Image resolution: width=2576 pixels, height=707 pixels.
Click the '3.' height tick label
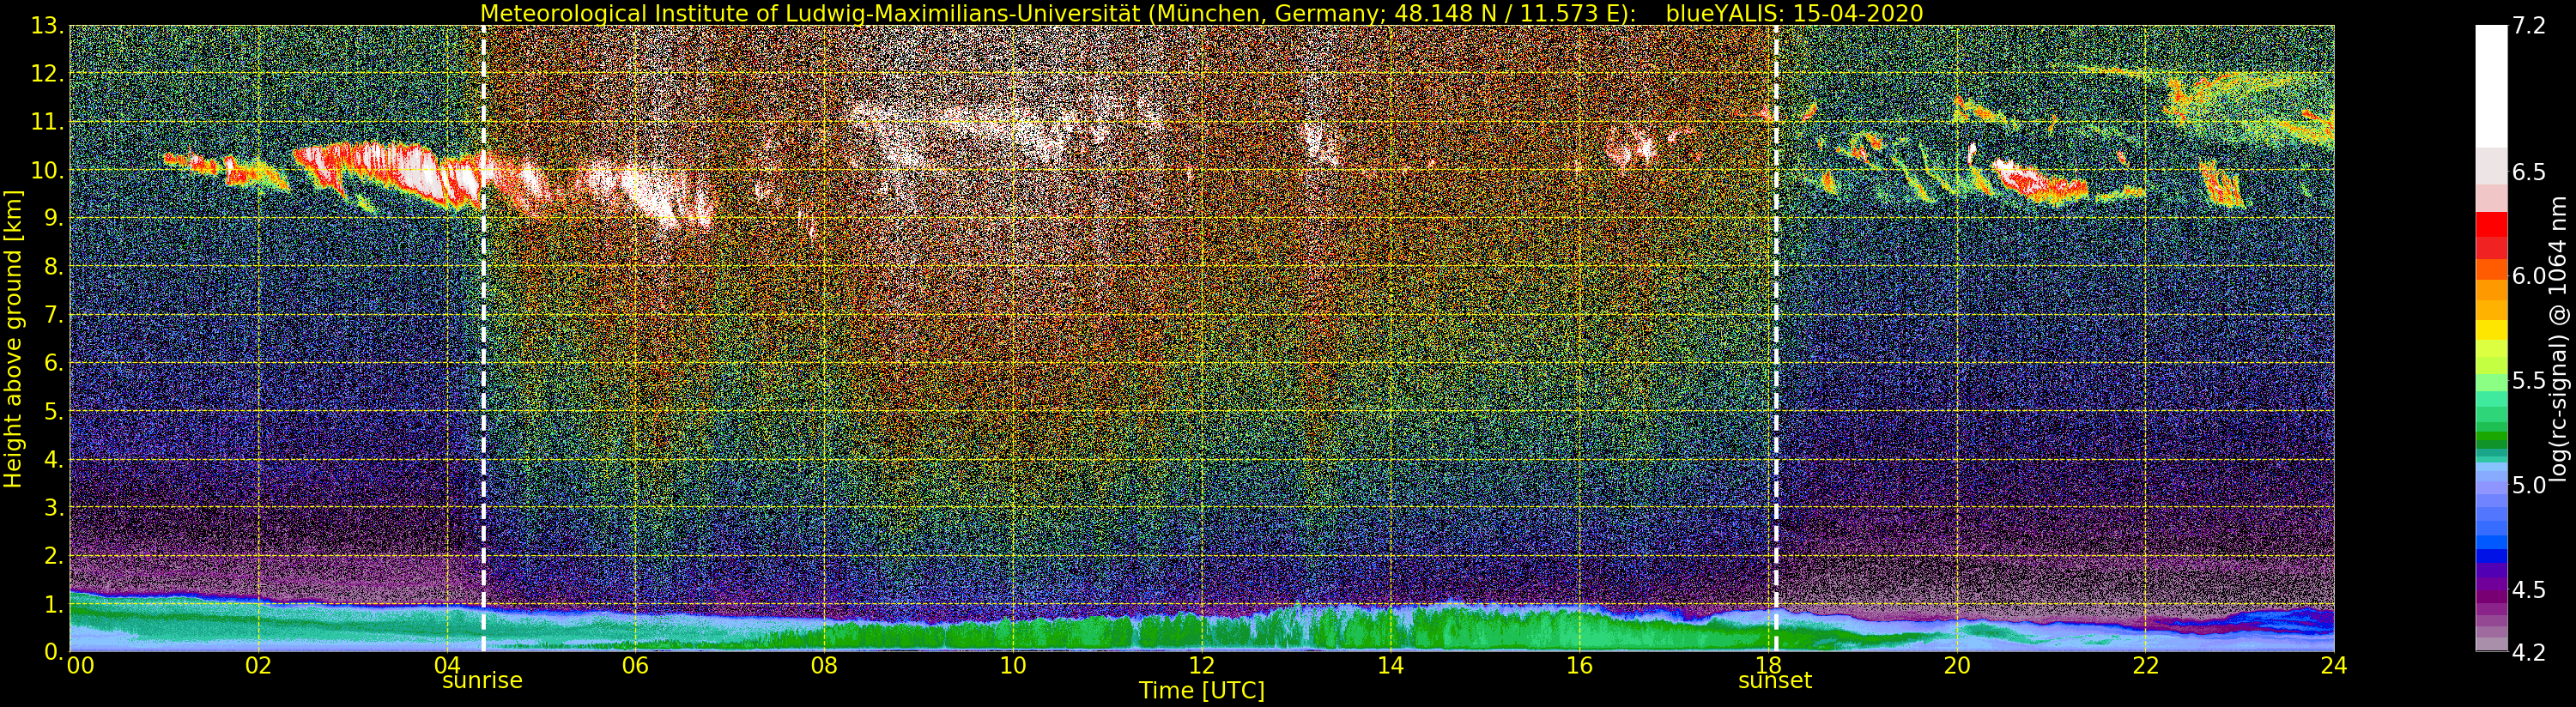tap(54, 507)
